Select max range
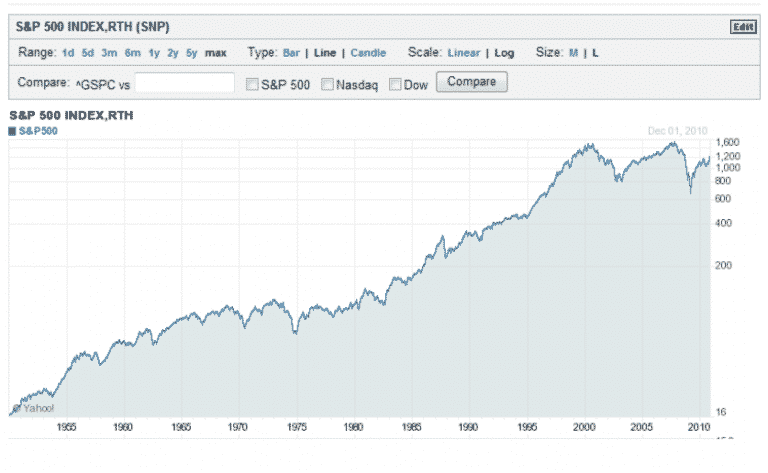The width and height of the screenshot is (768, 473). (216, 53)
